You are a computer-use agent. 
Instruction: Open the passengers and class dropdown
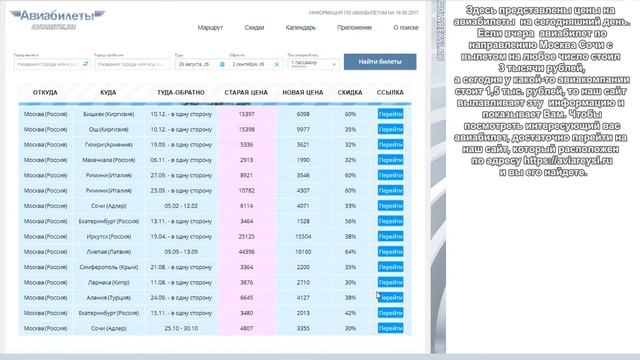click(313, 64)
